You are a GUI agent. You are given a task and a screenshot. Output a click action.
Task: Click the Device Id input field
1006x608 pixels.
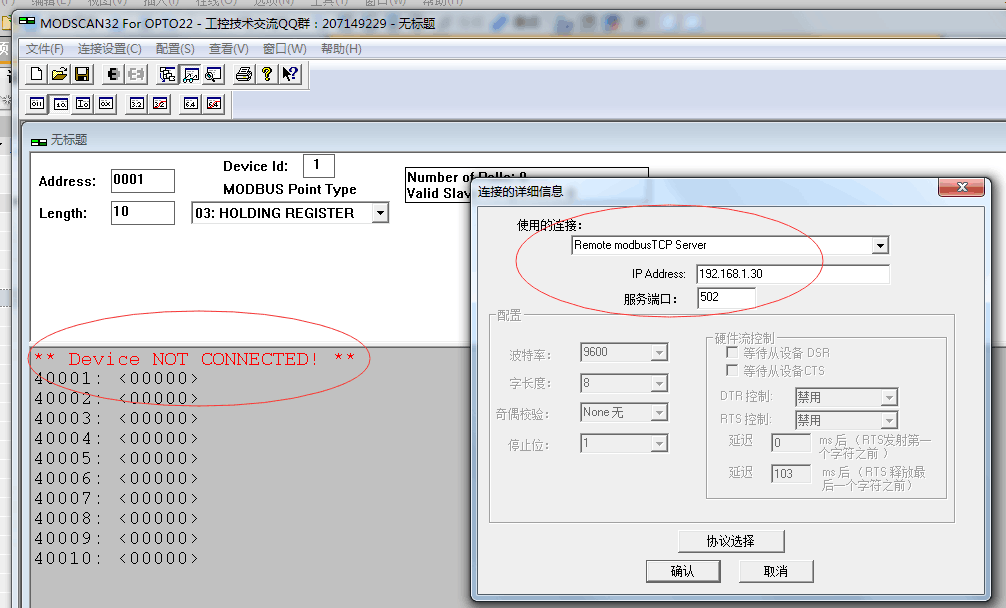pos(319,165)
